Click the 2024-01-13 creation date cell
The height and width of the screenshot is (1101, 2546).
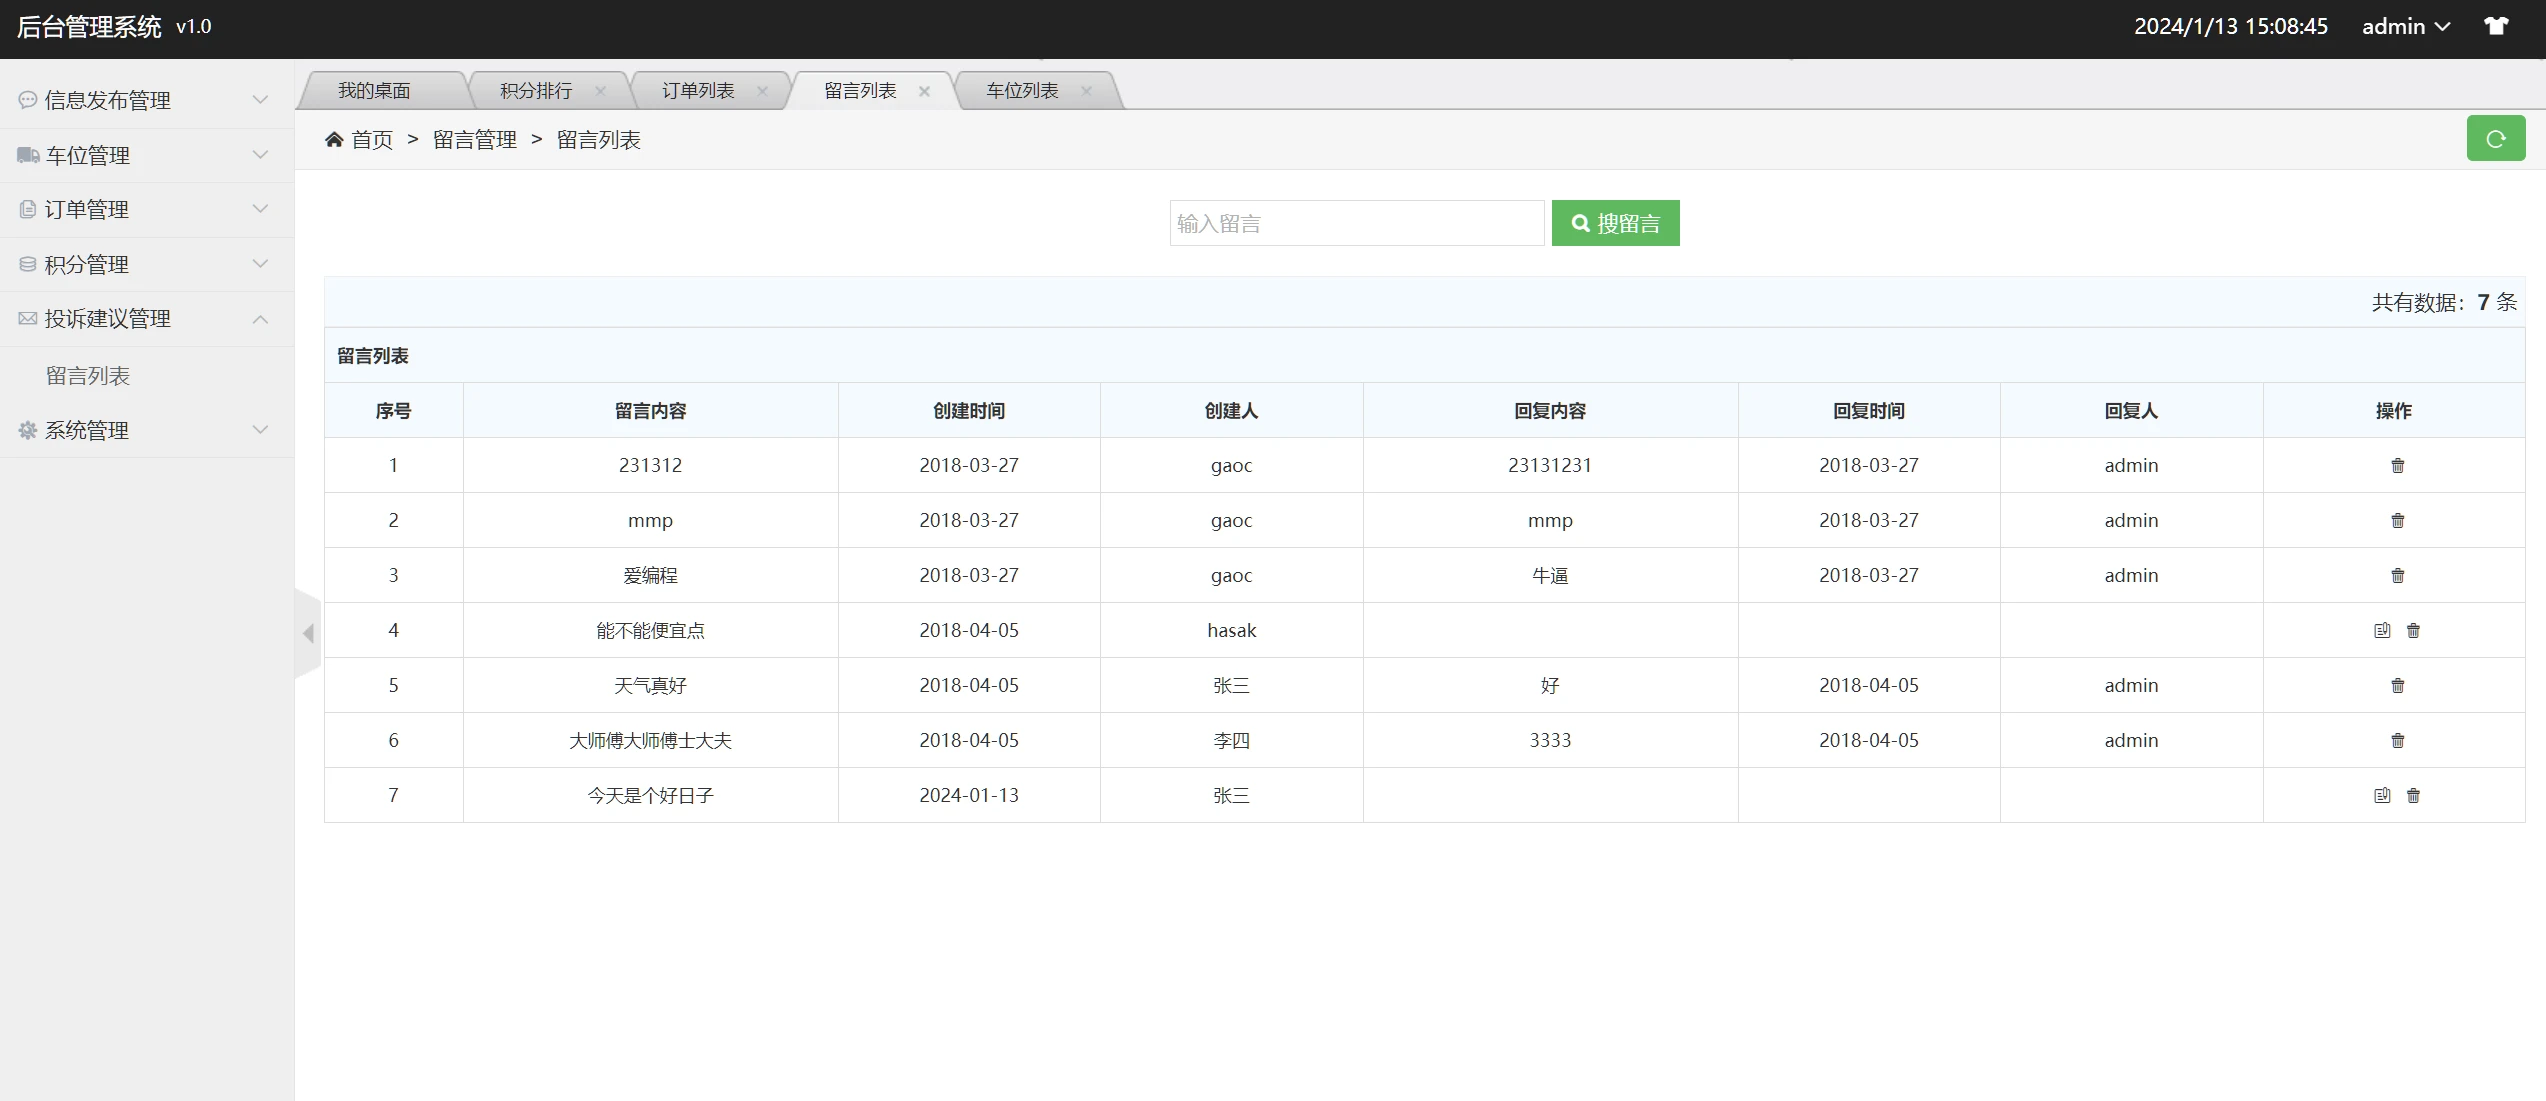pos(969,795)
